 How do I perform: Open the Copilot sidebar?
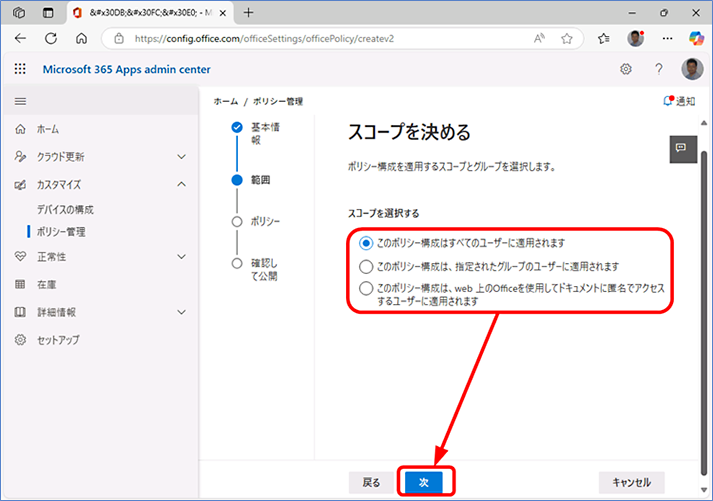696,39
